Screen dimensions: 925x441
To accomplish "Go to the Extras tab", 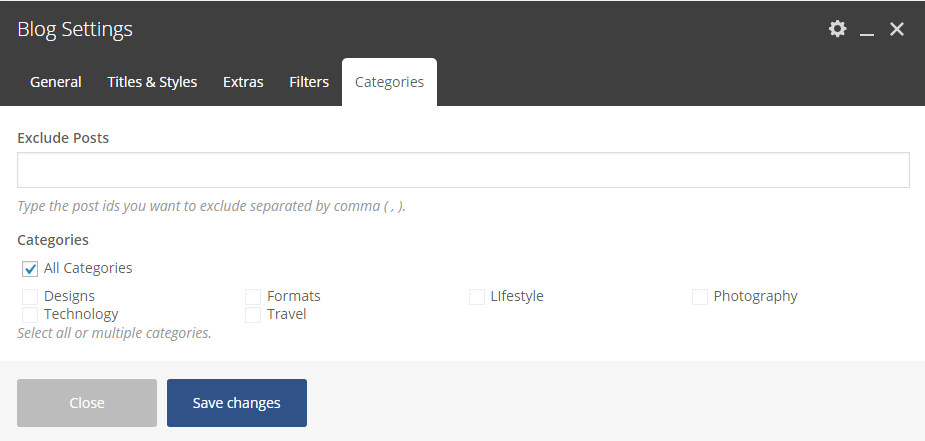I will point(243,82).
